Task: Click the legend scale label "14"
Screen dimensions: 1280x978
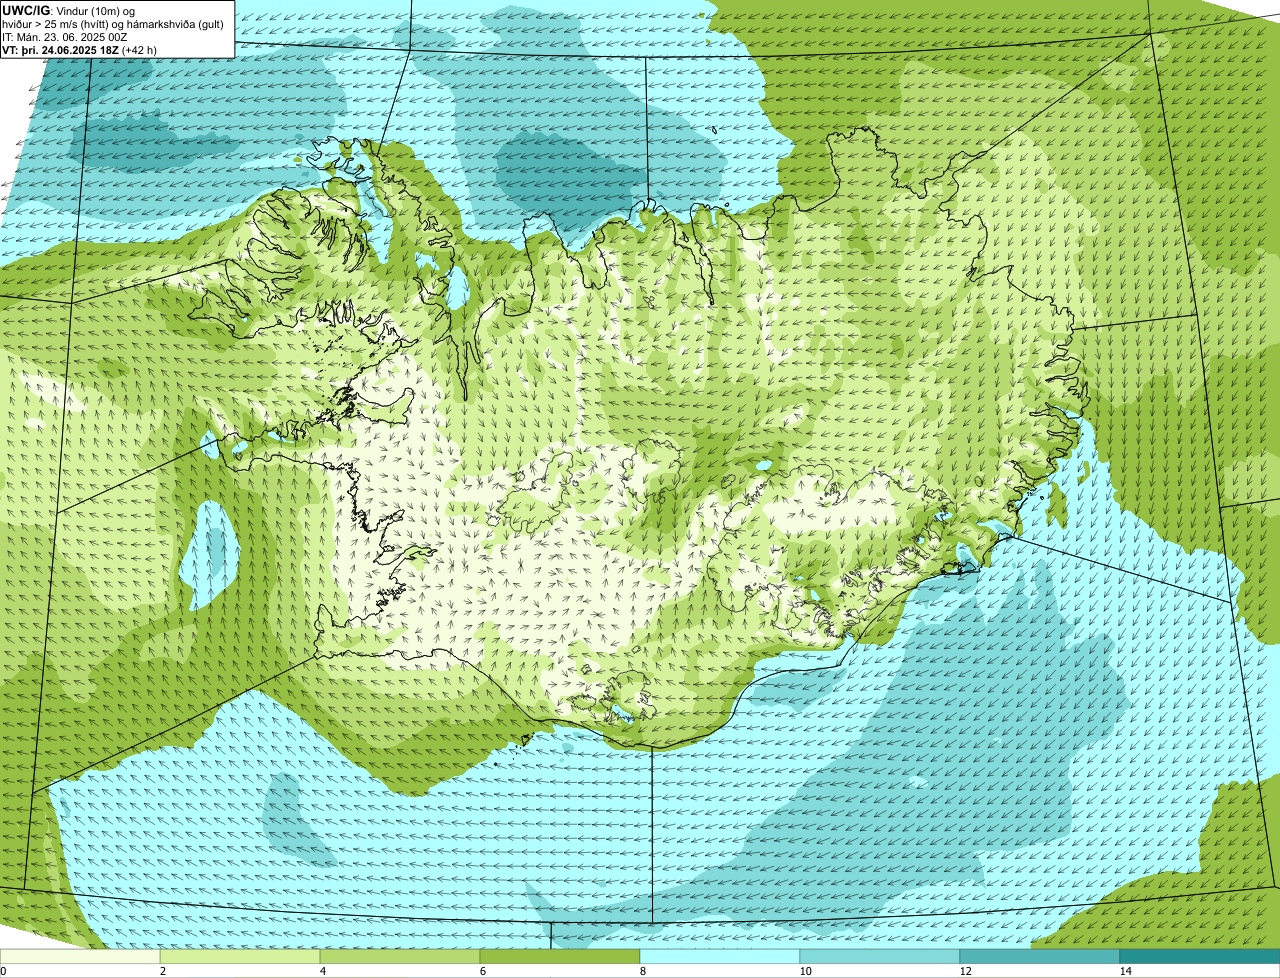Action: (x=1125, y=971)
